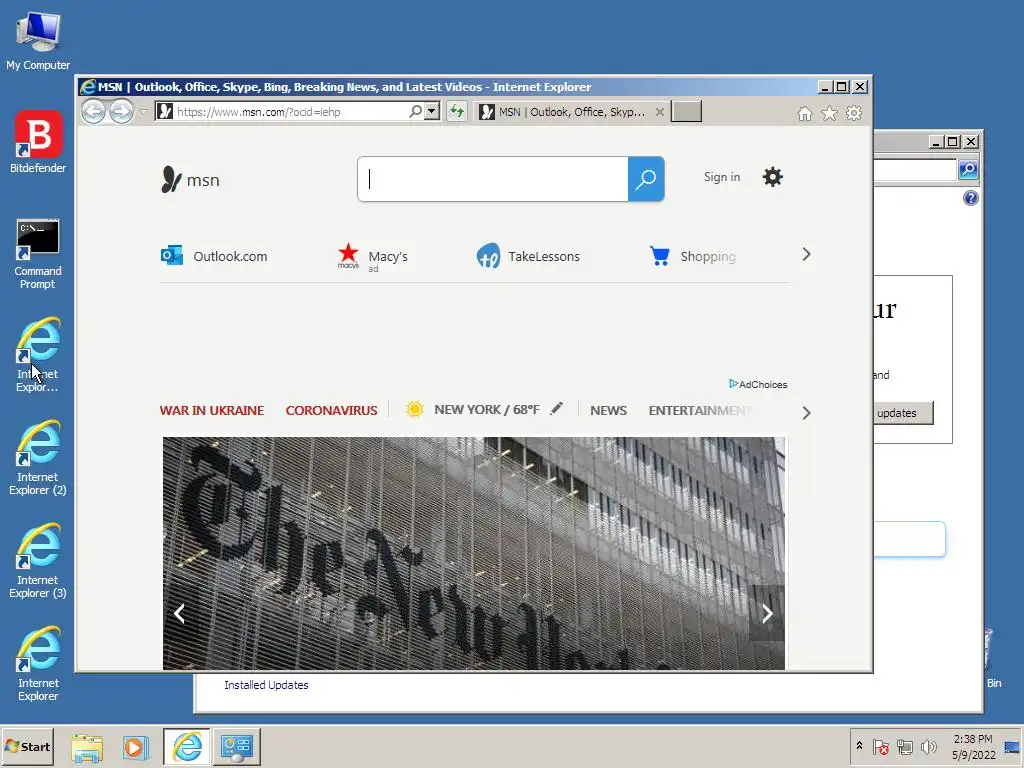Open the IE Tools gear icon
The width and height of the screenshot is (1024, 768).
tap(854, 114)
